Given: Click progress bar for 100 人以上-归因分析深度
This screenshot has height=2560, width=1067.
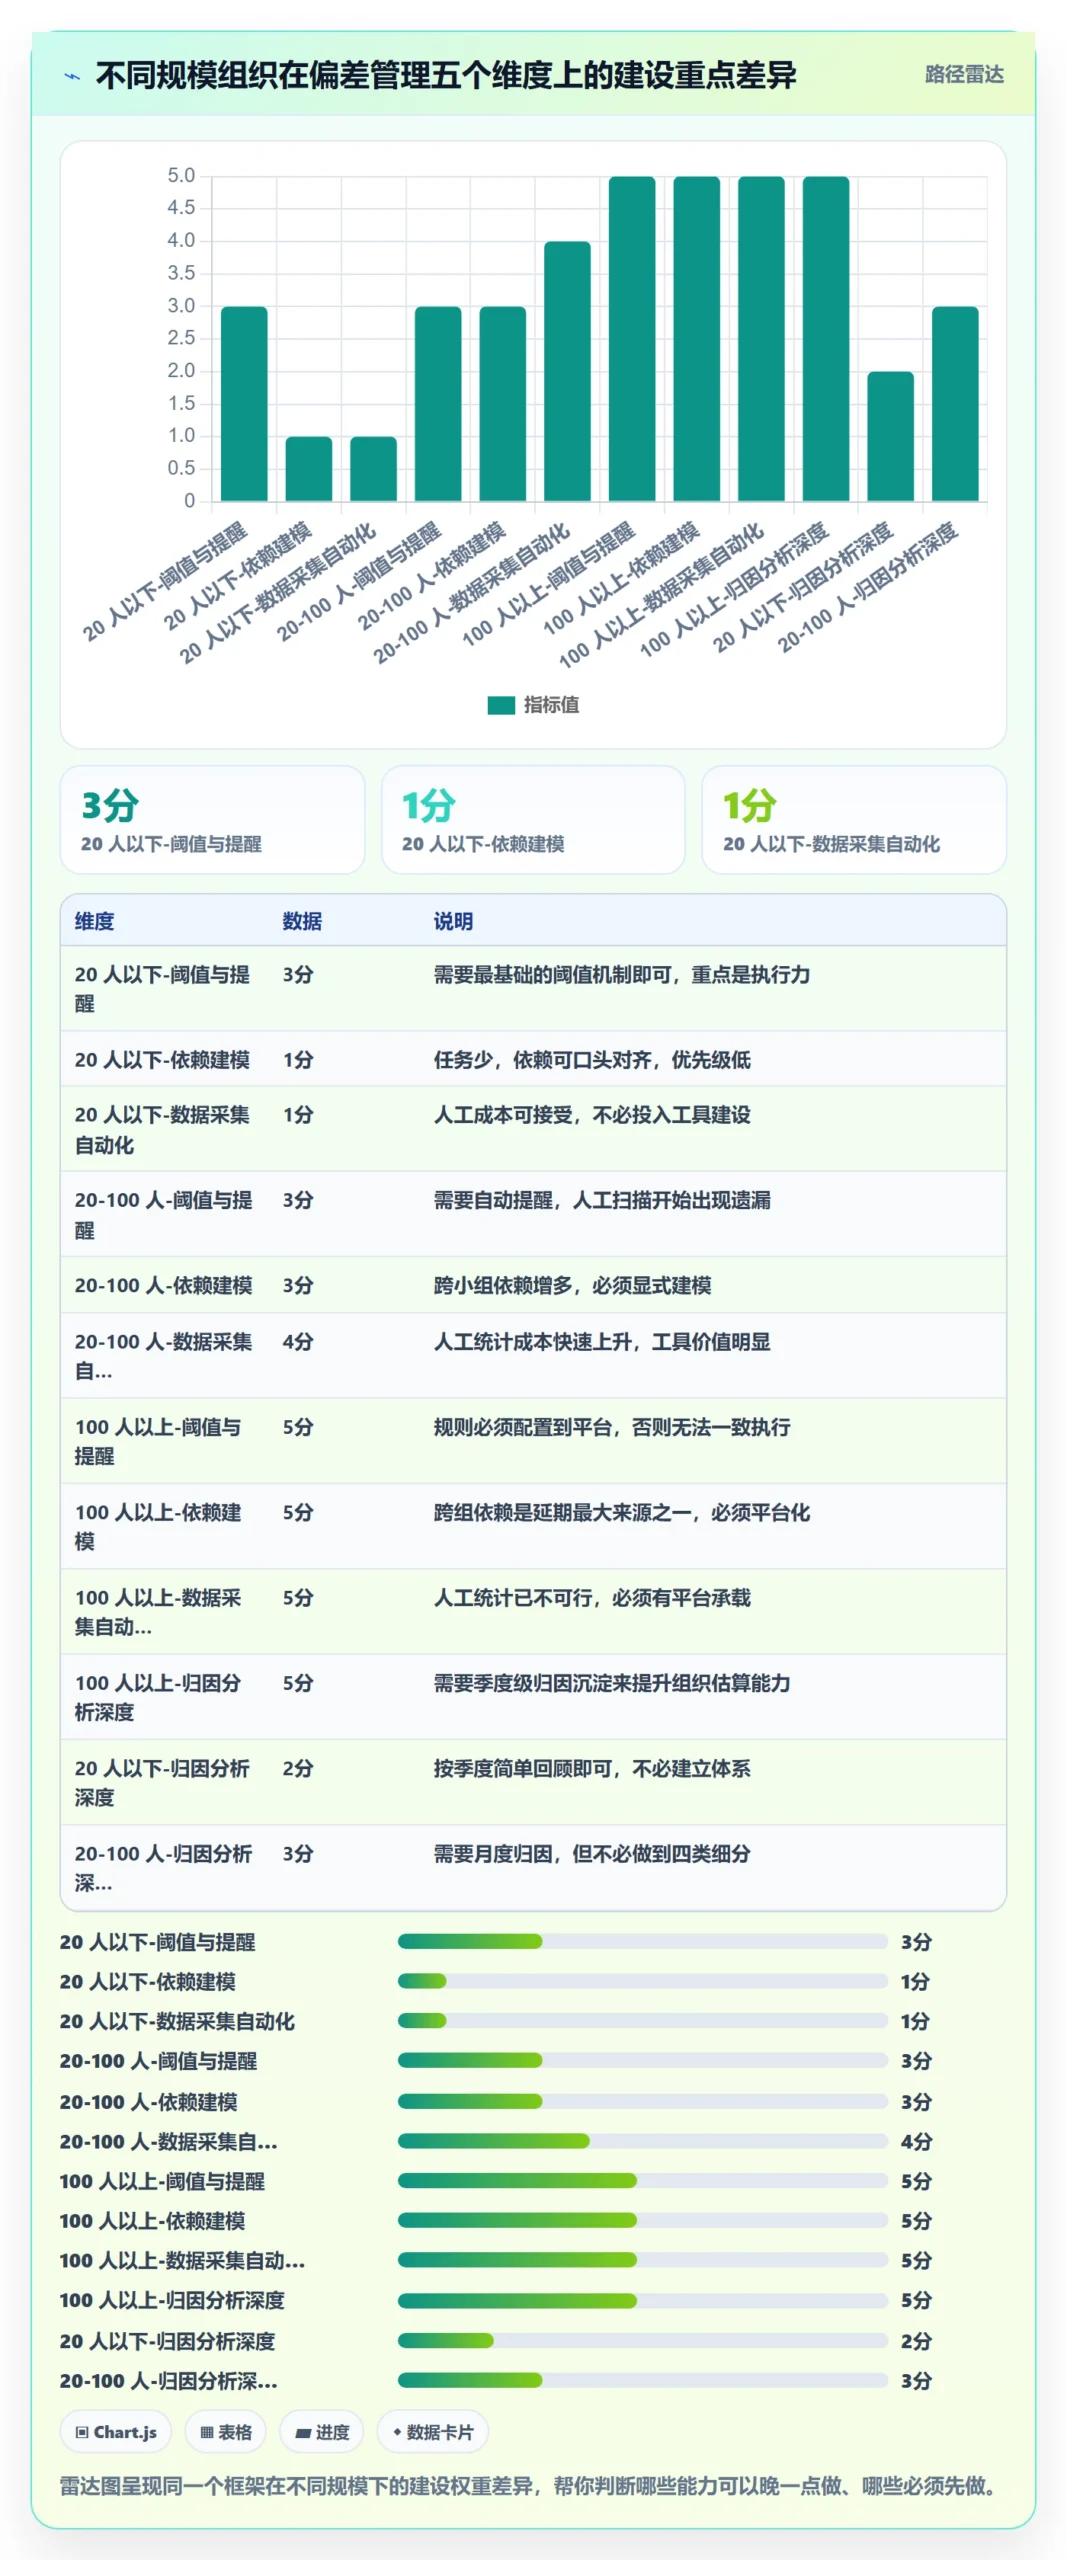Looking at the screenshot, I should click(642, 2300).
